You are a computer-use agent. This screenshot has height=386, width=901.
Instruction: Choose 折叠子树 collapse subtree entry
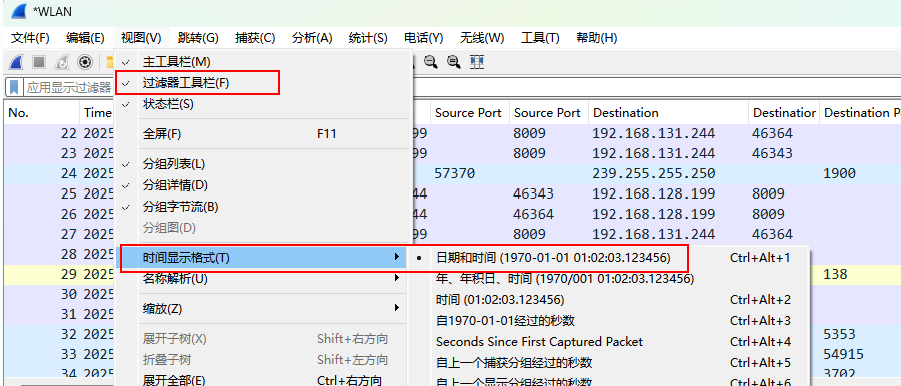pos(264,360)
